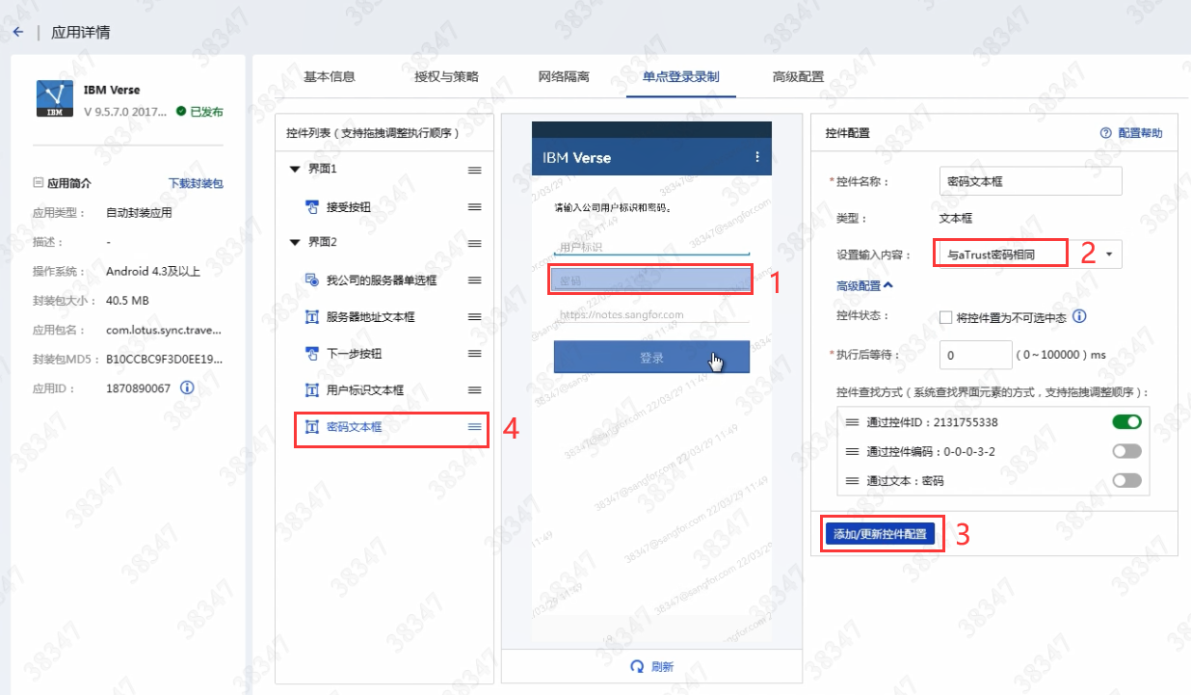Switch to 高级配置 tab

click(798, 76)
